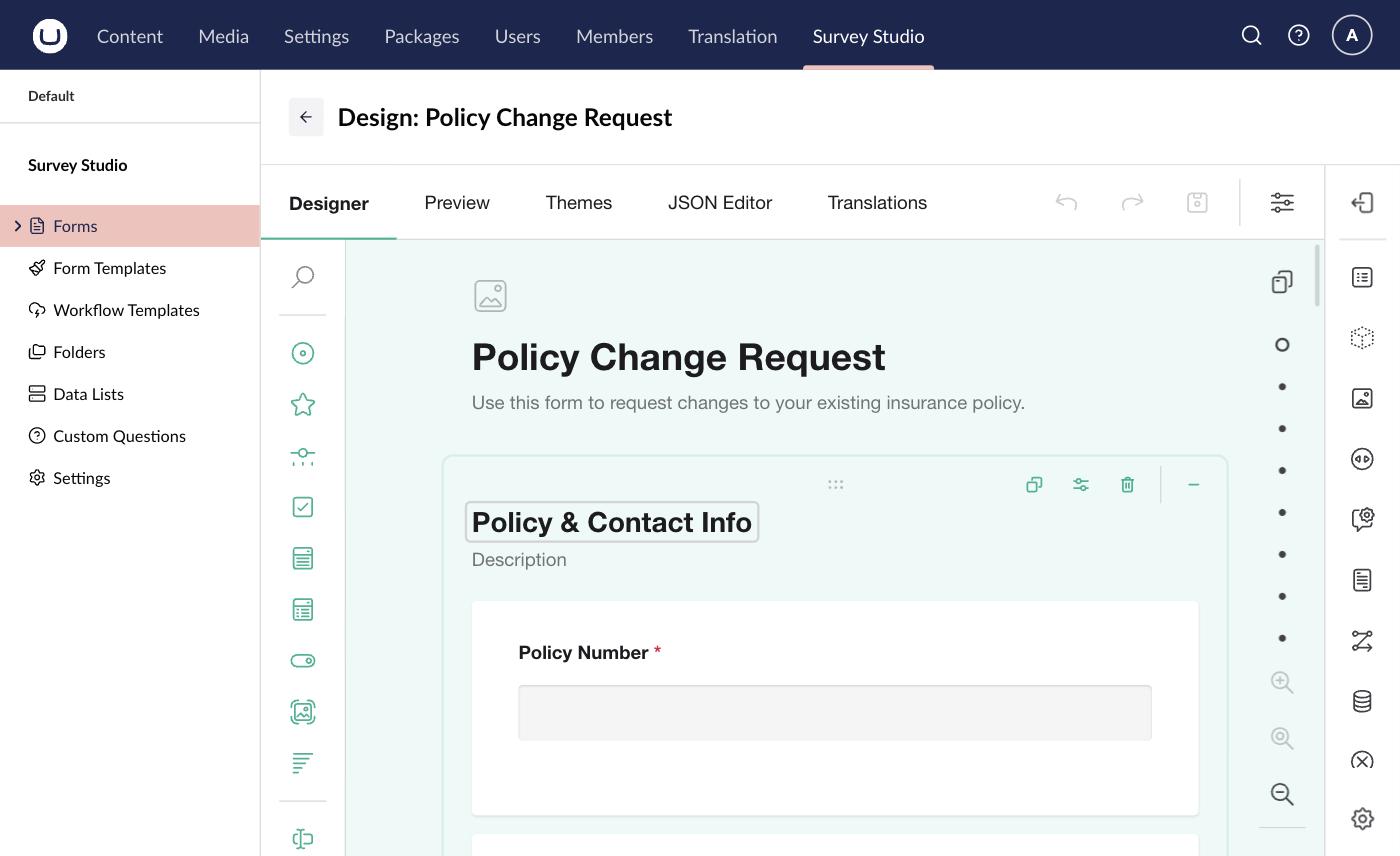Switch to the Themes tab
Viewport: 1400px width, 856px height.
(579, 203)
